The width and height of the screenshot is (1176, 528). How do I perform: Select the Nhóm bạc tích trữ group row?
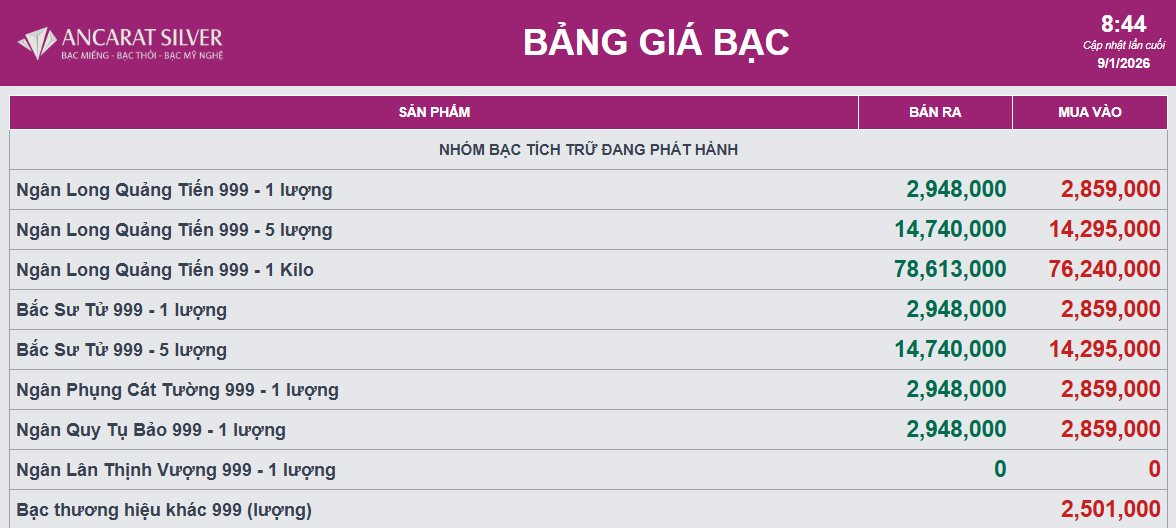pos(588,150)
